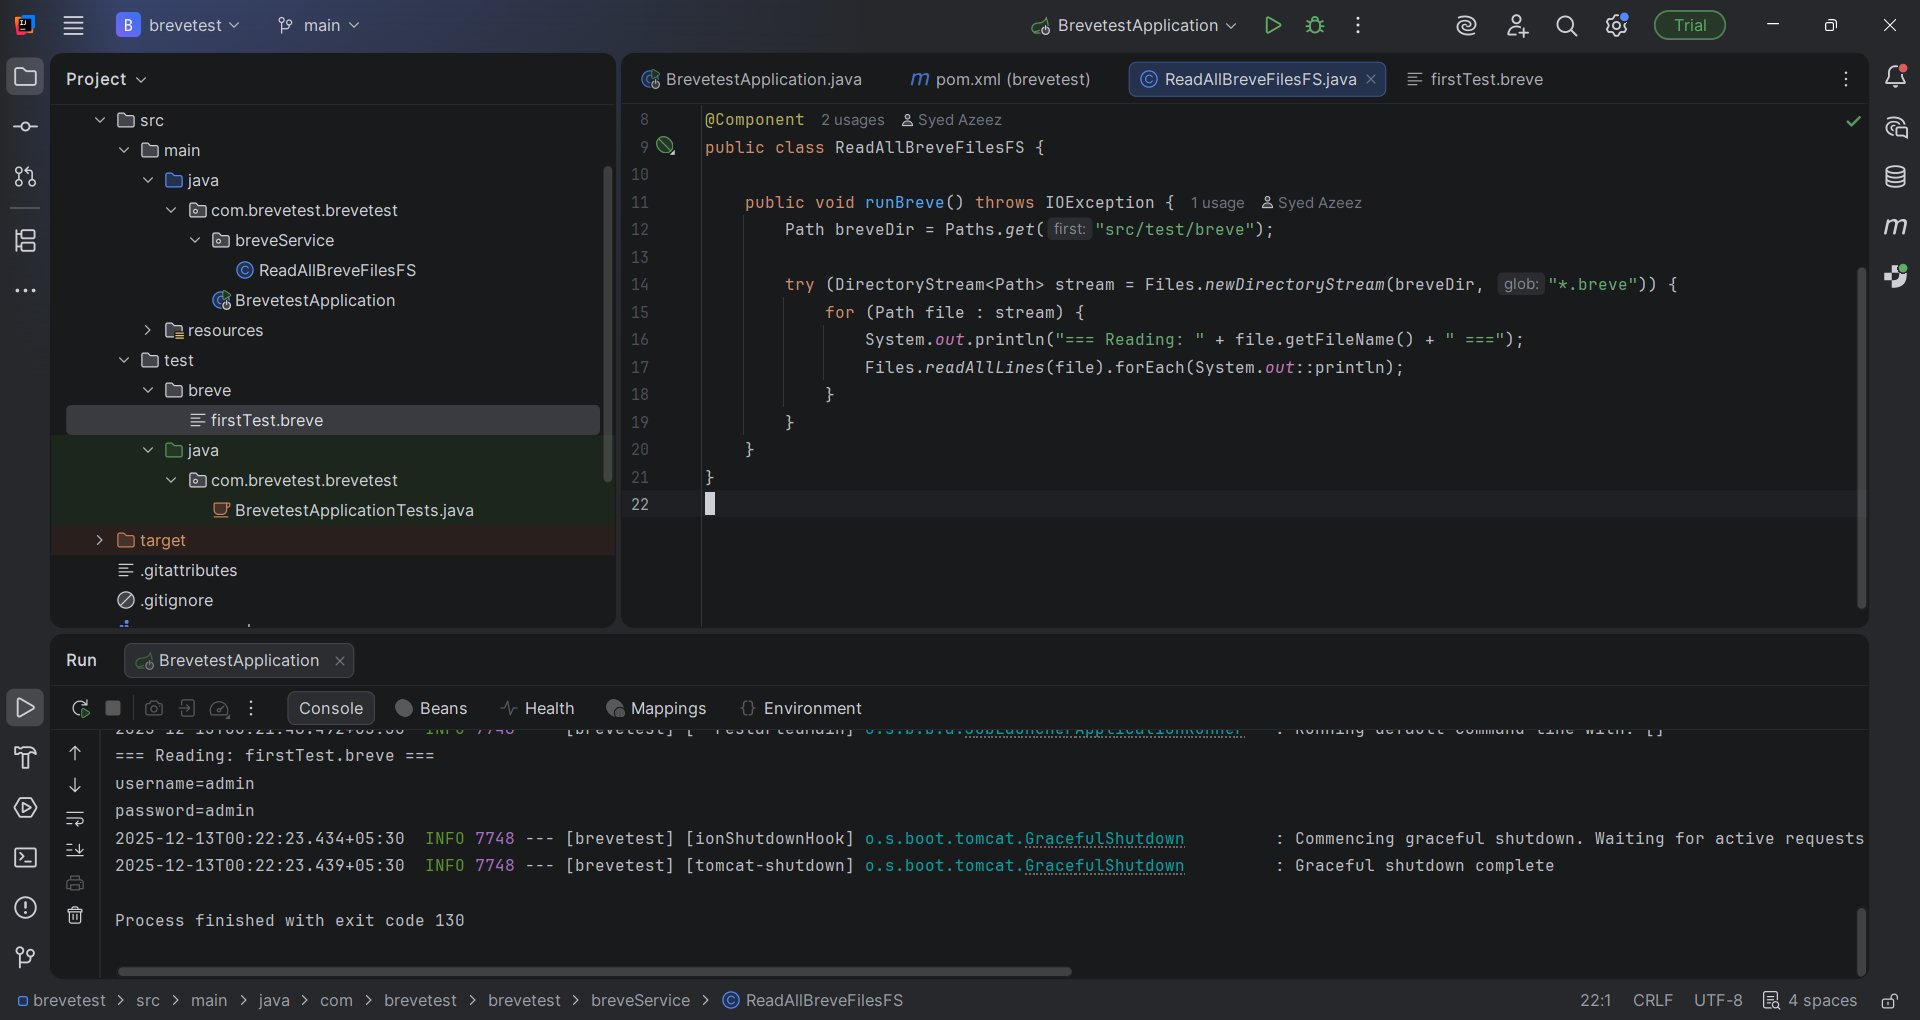Open the Terminal tool window

click(25, 858)
